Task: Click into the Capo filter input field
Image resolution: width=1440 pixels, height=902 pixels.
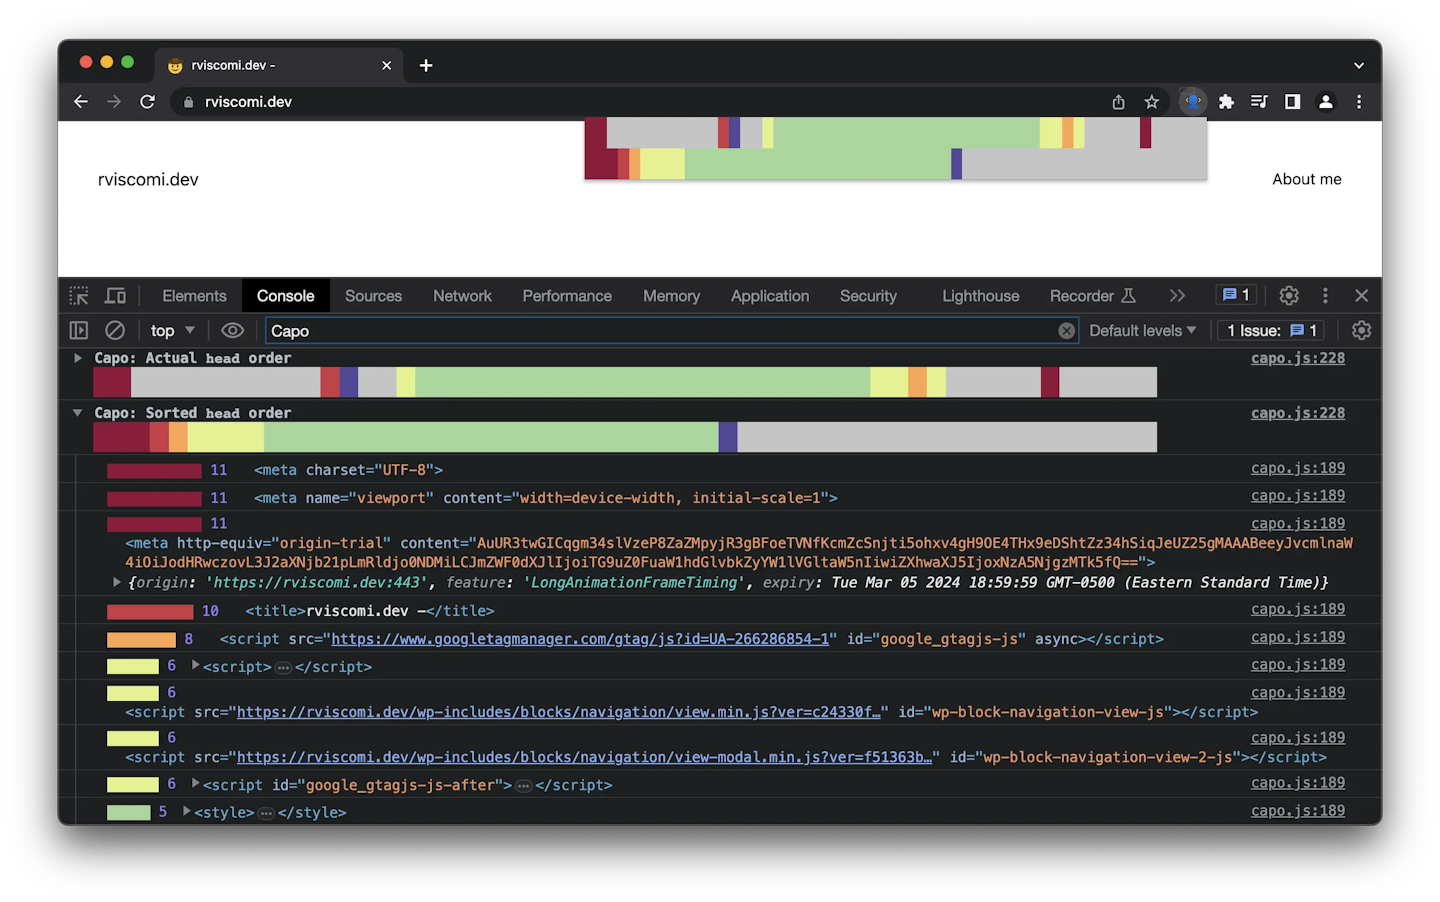Action: pos(660,331)
